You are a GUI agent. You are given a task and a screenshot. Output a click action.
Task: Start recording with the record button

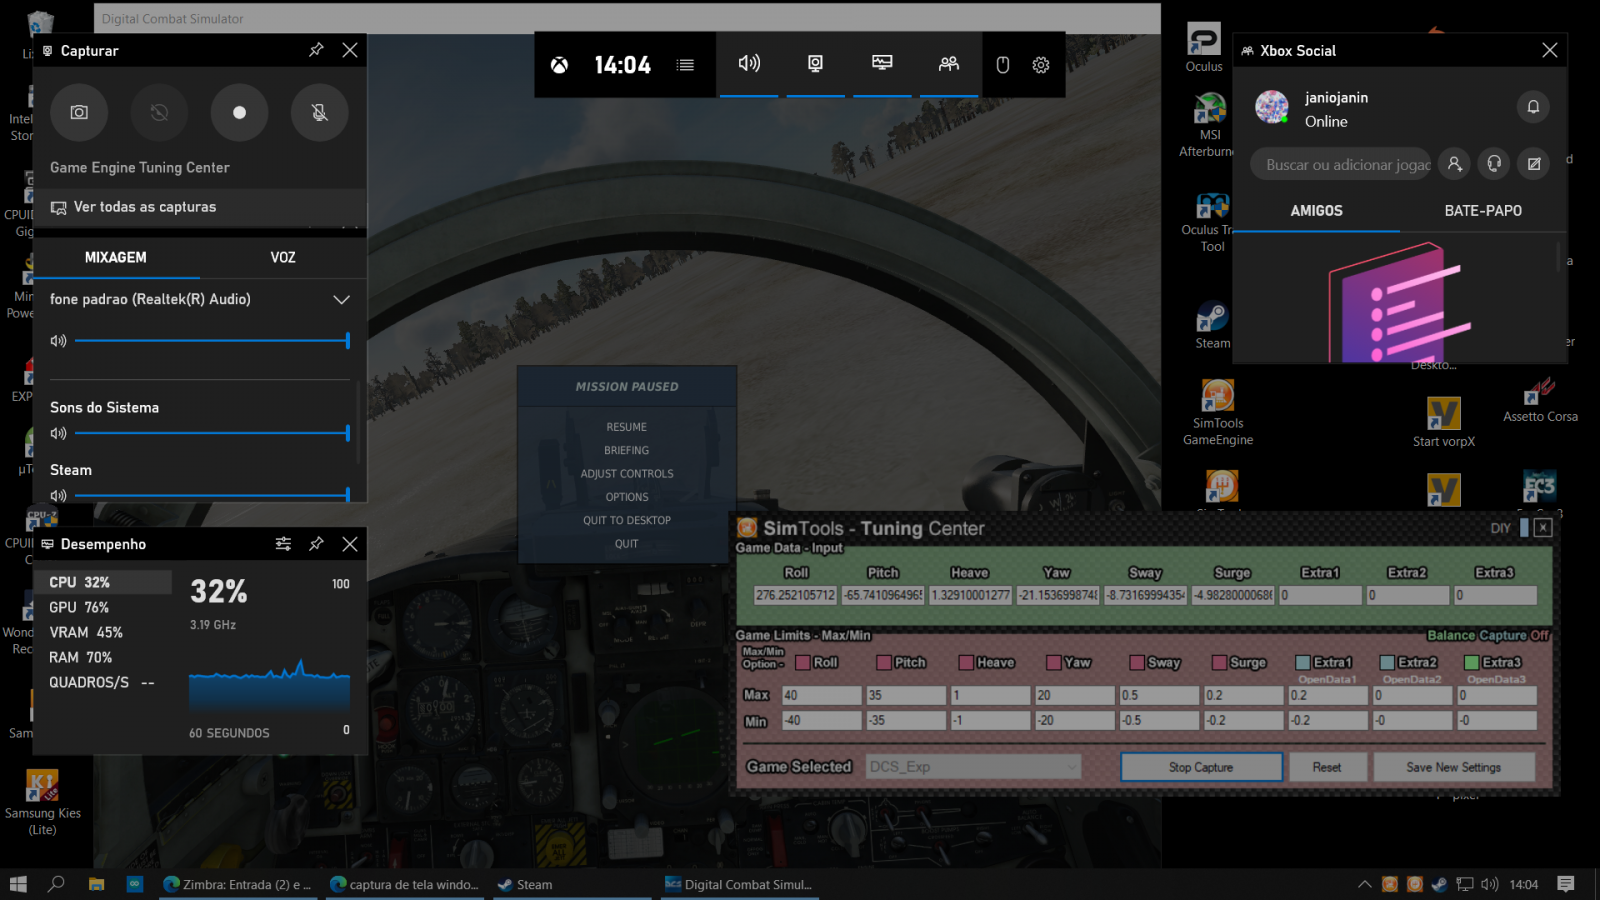point(239,113)
